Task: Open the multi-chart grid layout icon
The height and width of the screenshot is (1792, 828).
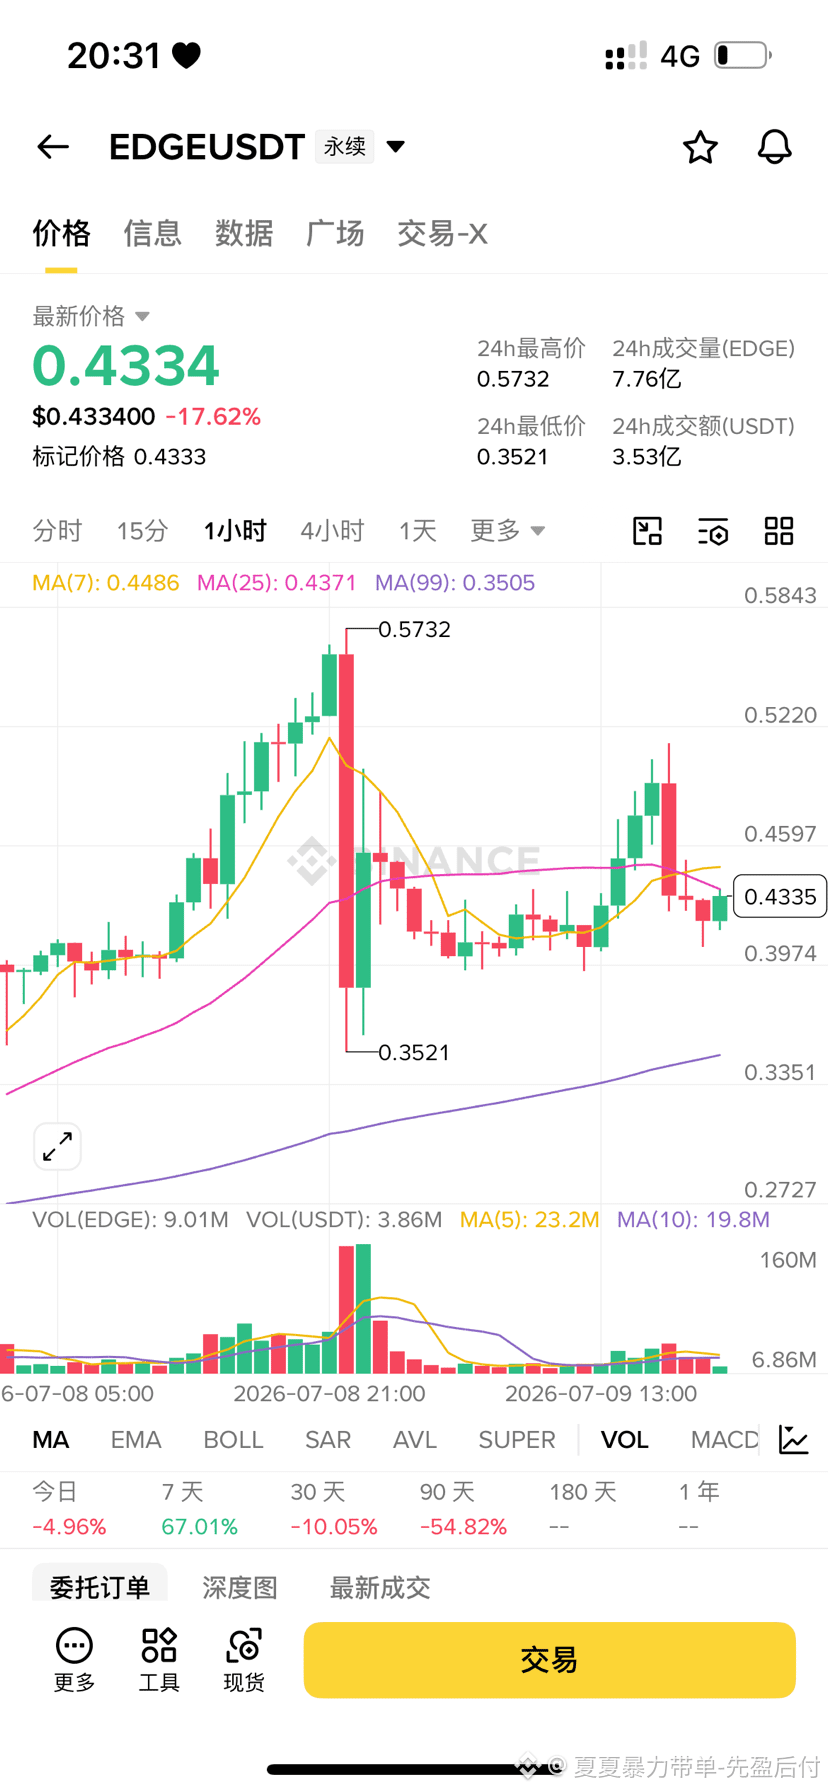Action: pyautogui.click(x=779, y=531)
